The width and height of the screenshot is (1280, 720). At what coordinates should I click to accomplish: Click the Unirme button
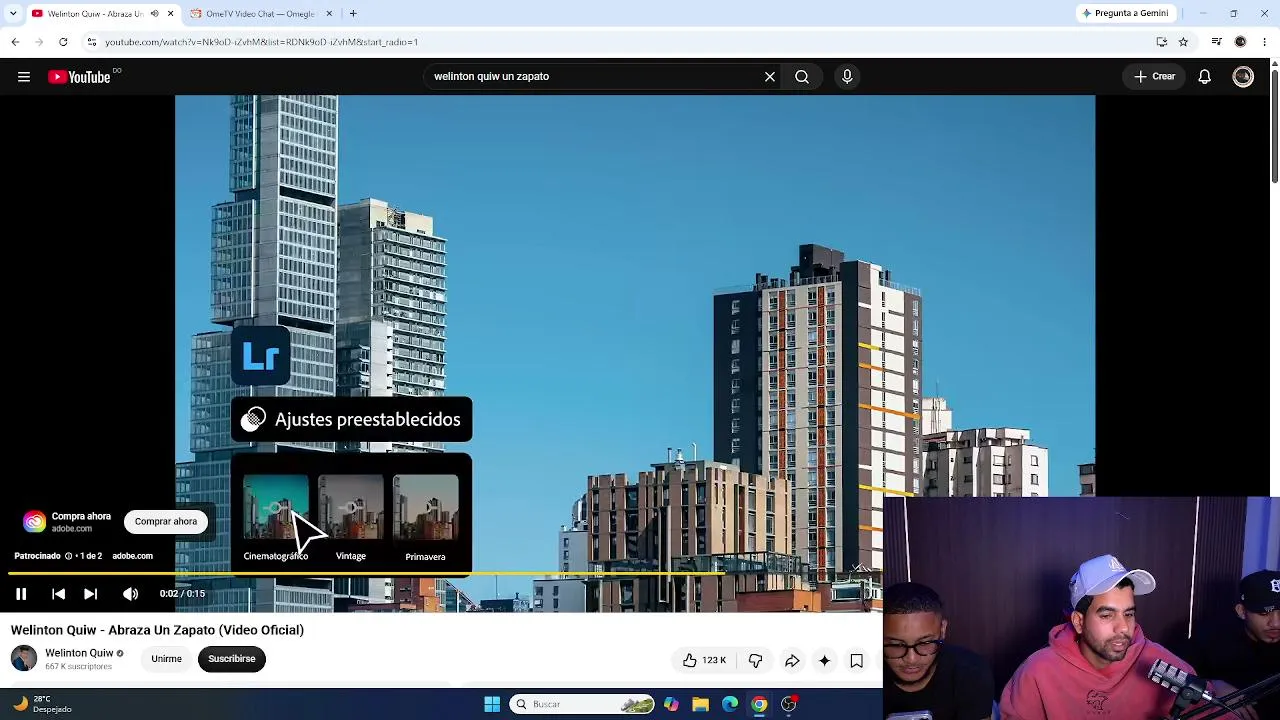point(166,659)
